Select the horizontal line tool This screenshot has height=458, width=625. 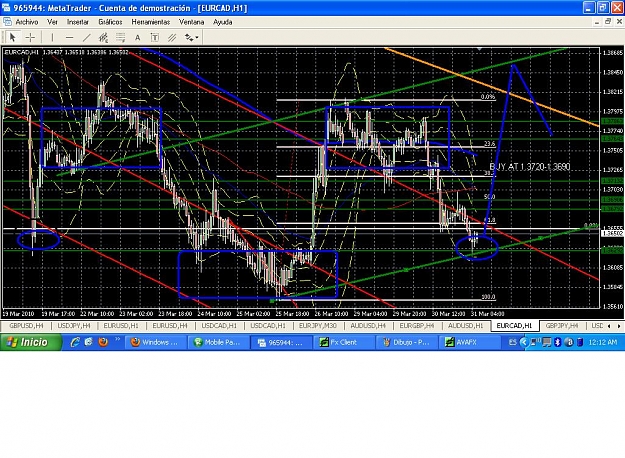coord(69,37)
